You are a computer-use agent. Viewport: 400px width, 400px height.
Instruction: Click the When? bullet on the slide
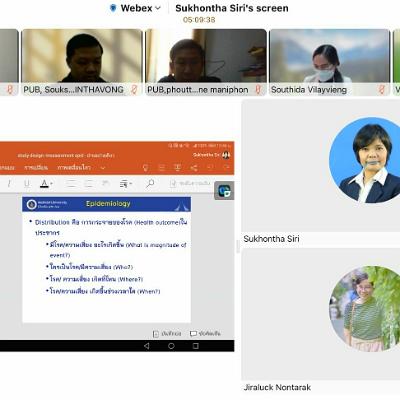point(103,291)
